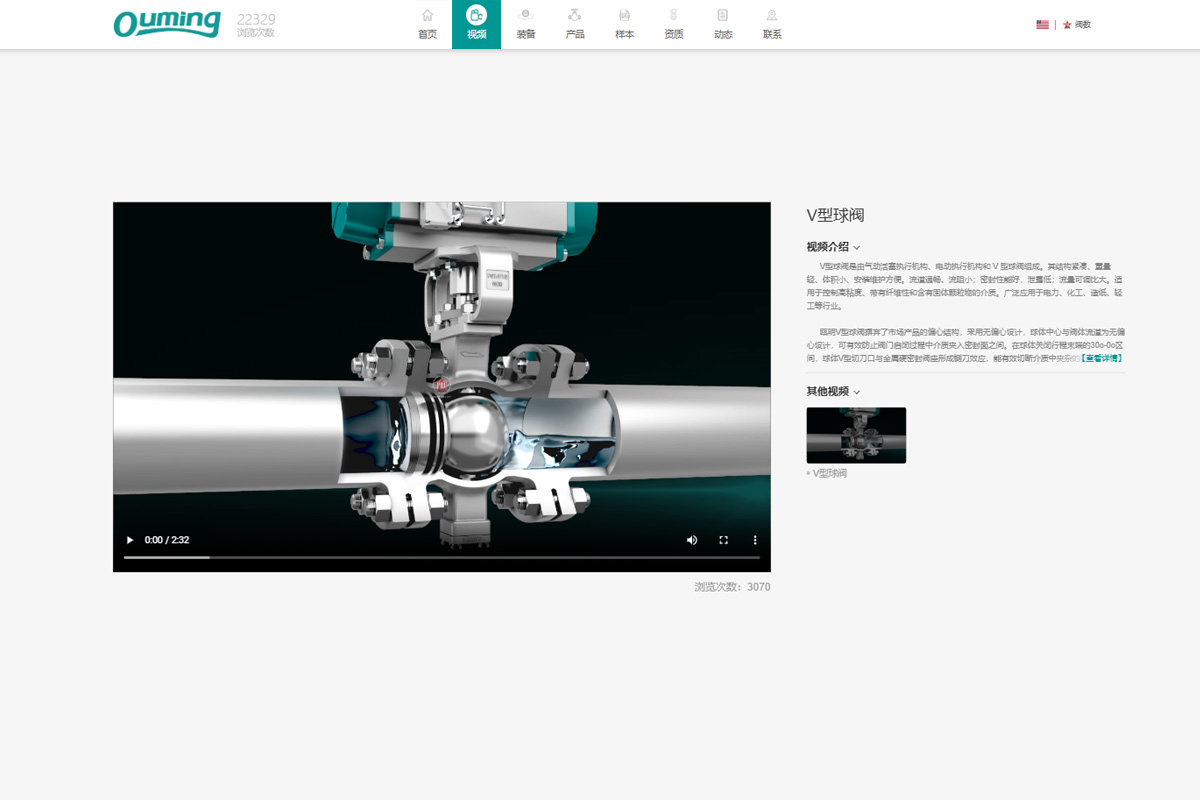Screen dimensions: 1200x800
Task: Play the V型球阀 video
Action: (x=129, y=540)
